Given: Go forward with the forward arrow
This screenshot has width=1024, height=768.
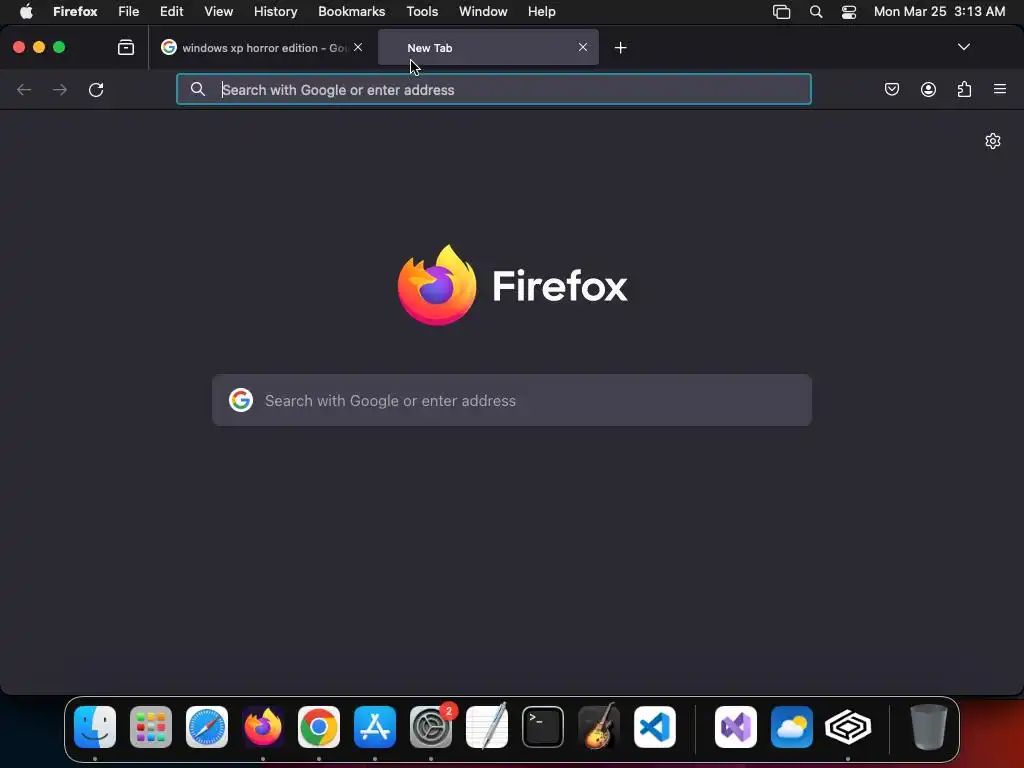Looking at the screenshot, I should 60,89.
